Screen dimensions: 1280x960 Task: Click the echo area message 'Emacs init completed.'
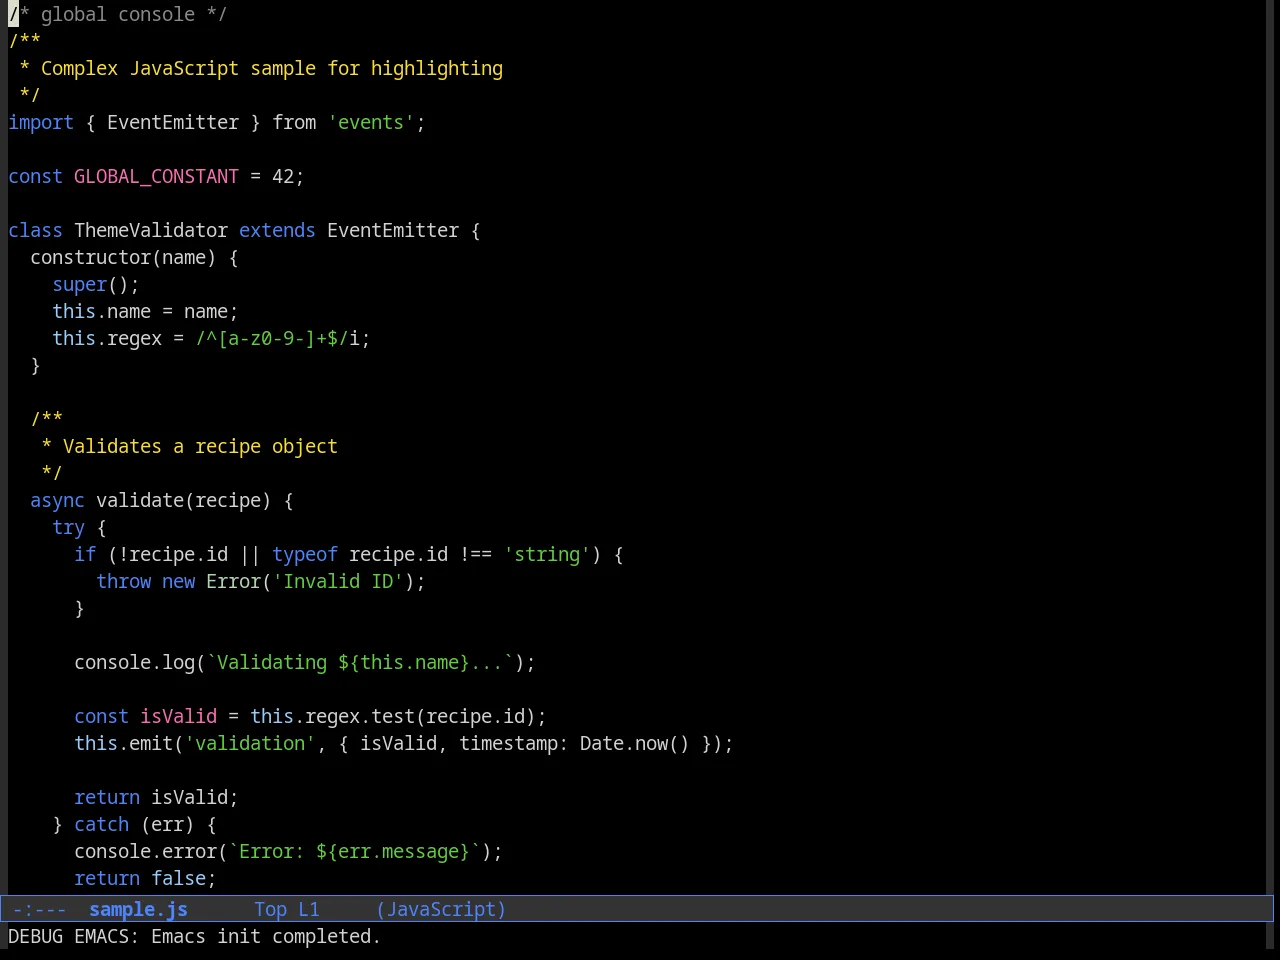266,936
